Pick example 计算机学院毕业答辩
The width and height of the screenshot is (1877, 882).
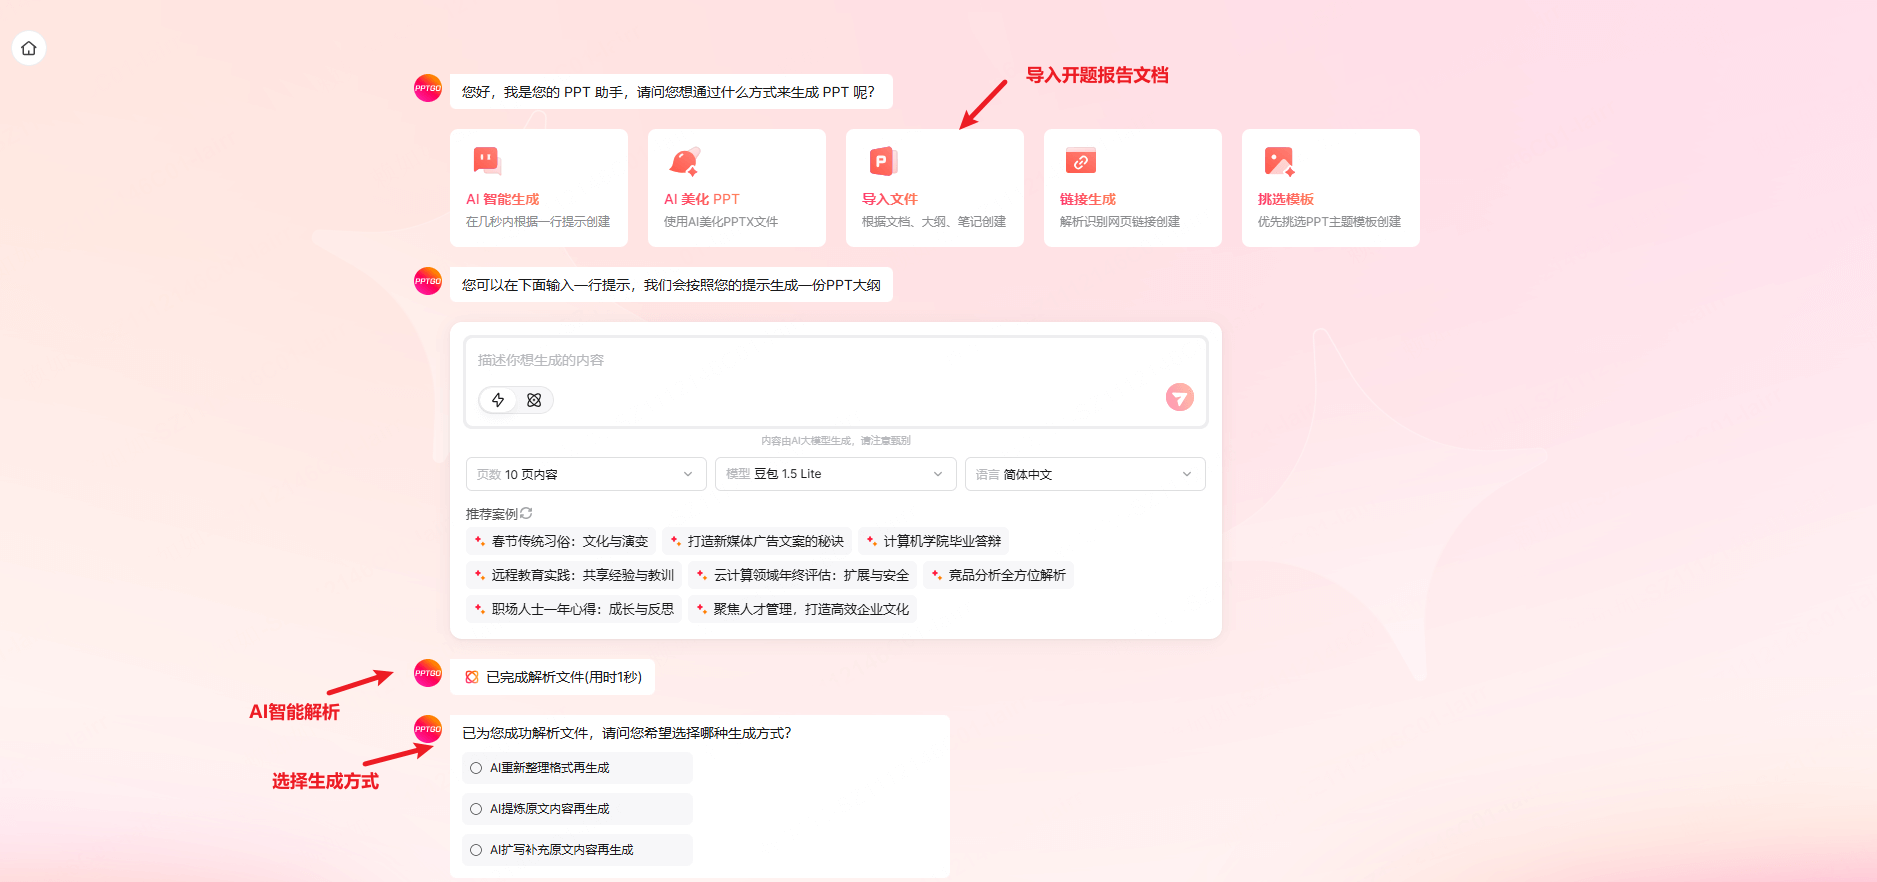tap(933, 541)
